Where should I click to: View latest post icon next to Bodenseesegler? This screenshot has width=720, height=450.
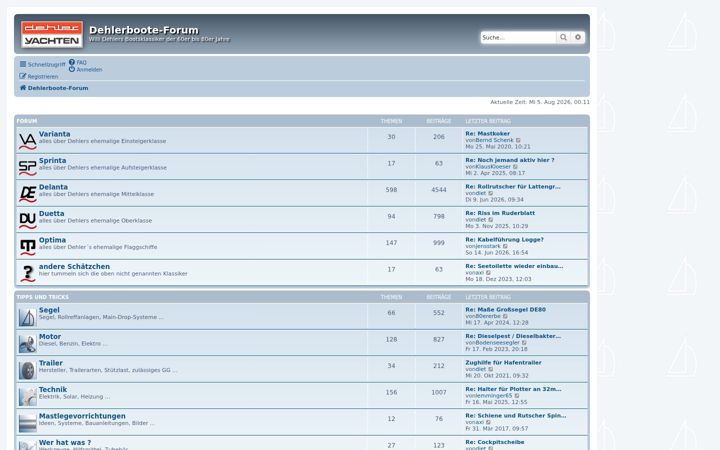pos(524,343)
